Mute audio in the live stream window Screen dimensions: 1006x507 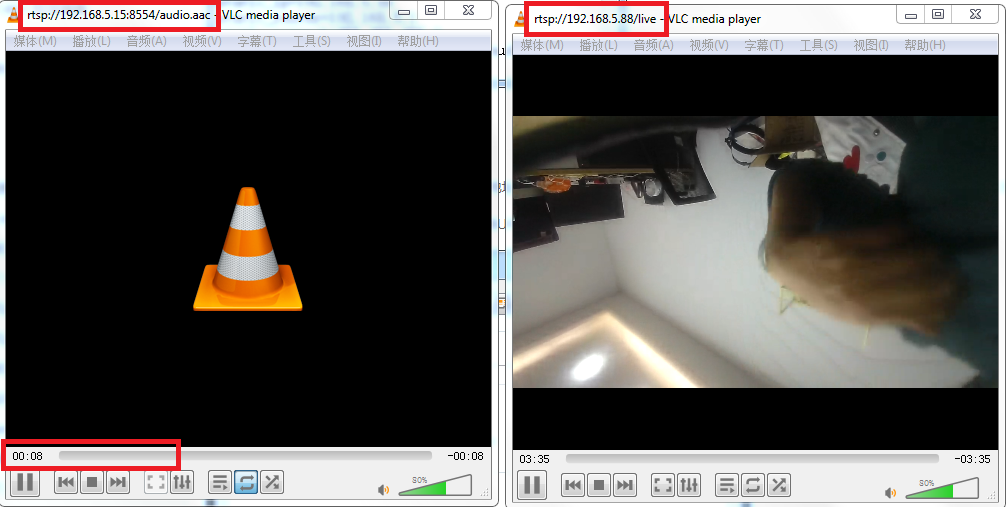pos(890,493)
